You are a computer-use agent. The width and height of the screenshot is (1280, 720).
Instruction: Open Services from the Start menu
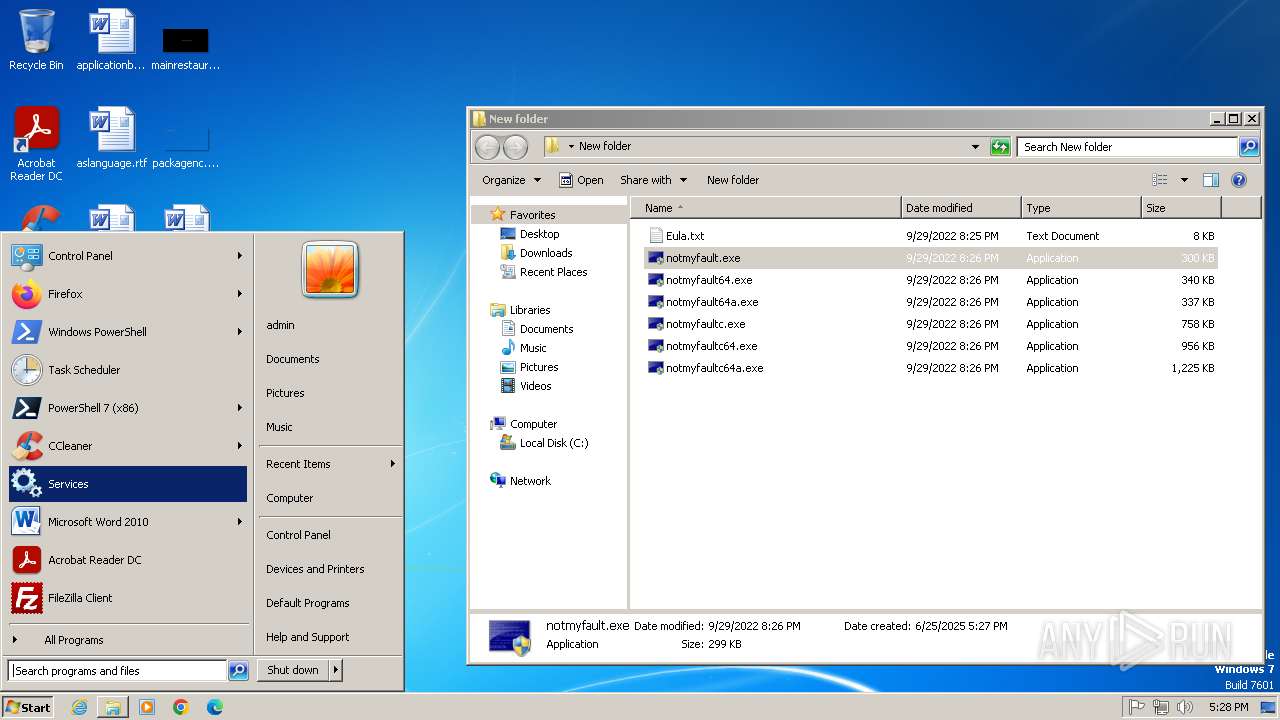(x=127, y=484)
